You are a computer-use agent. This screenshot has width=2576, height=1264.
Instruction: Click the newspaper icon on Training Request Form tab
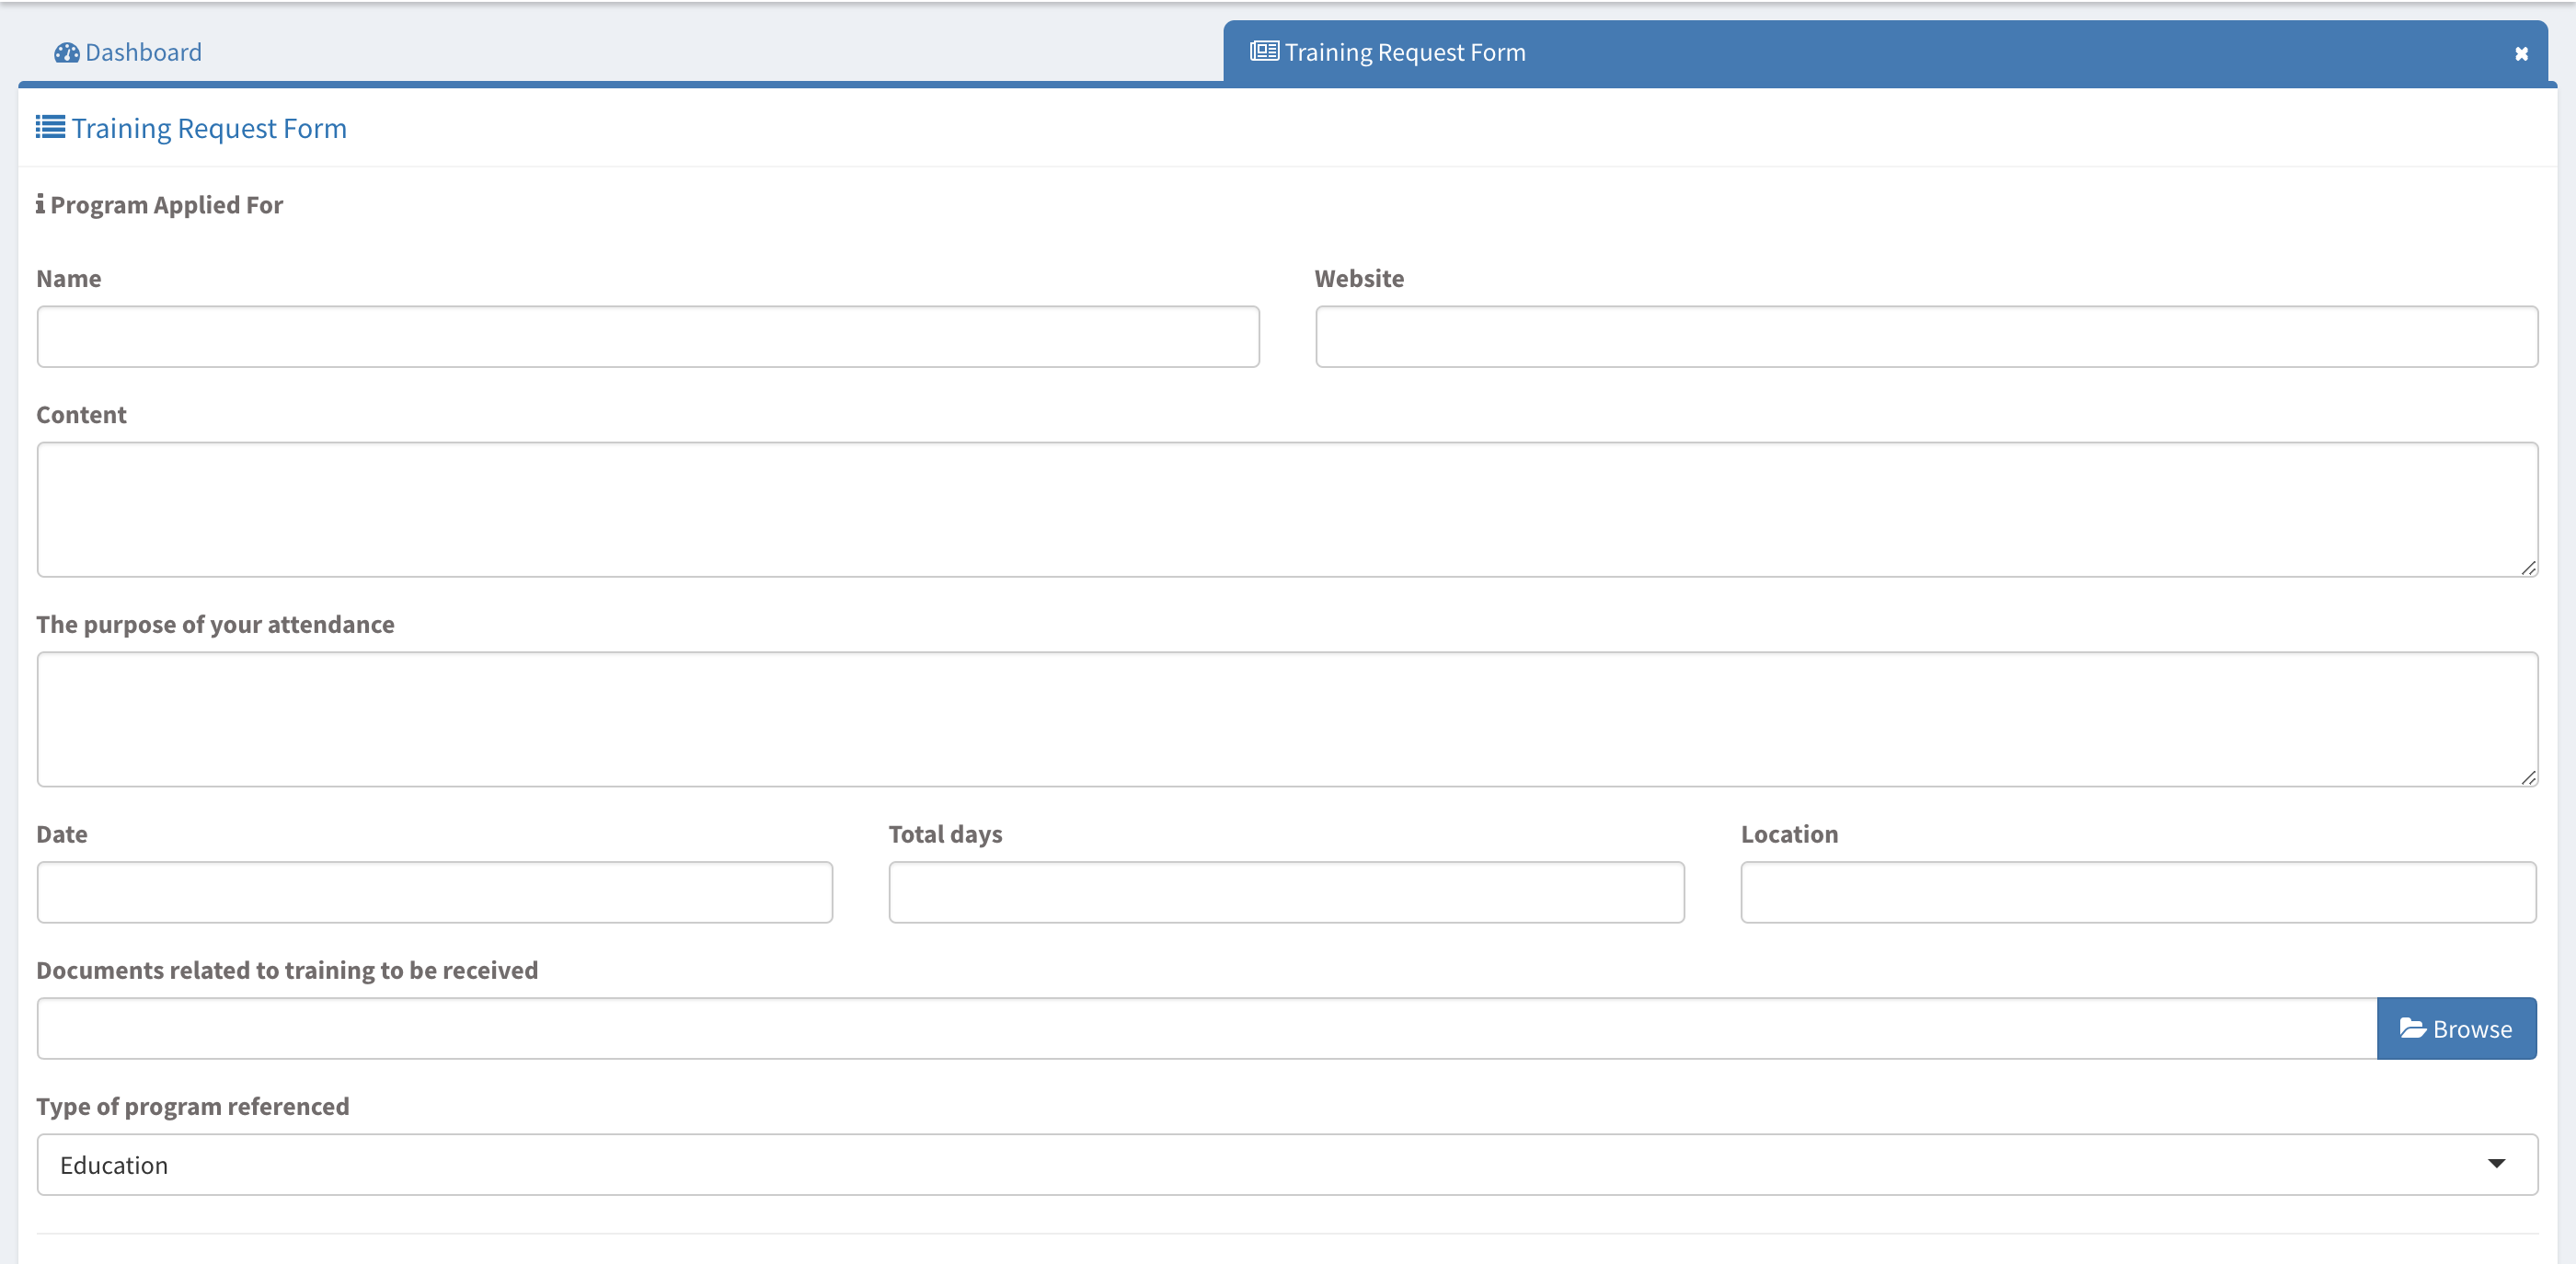[x=1264, y=51]
